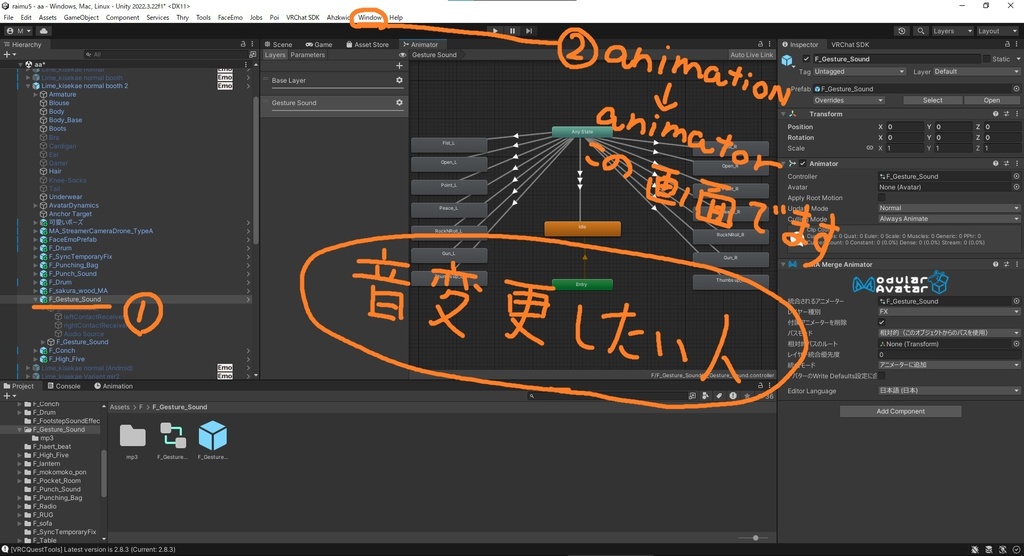The height and width of the screenshot is (556, 1024).
Task: Open the FX layer type dropdown
Action: coord(948,312)
